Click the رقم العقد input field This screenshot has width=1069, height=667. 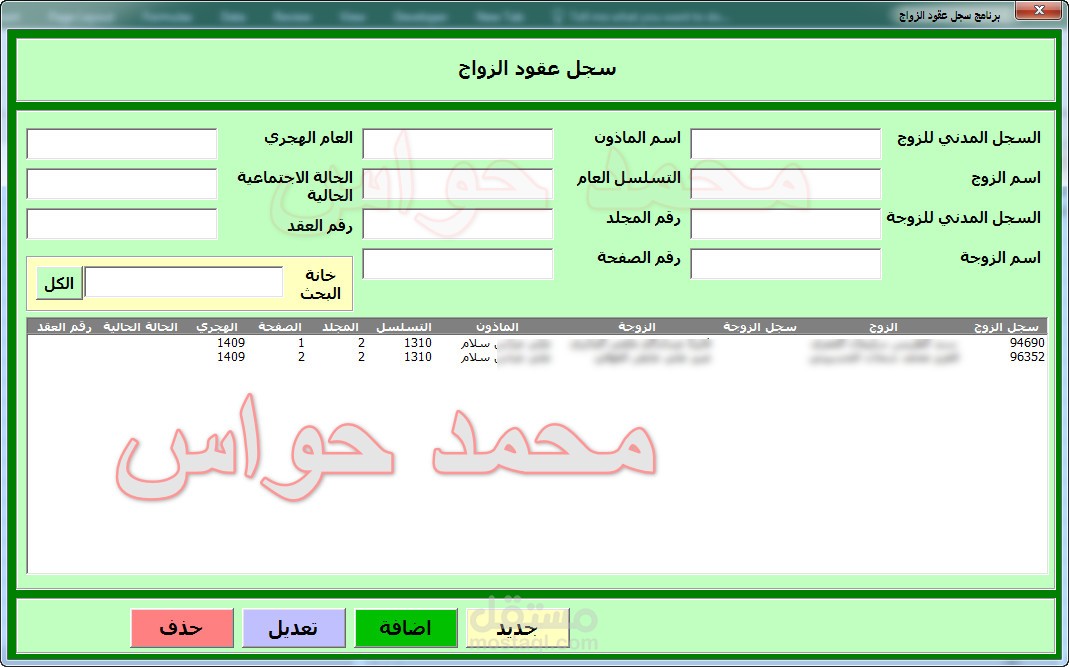click(x=121, y=224)
